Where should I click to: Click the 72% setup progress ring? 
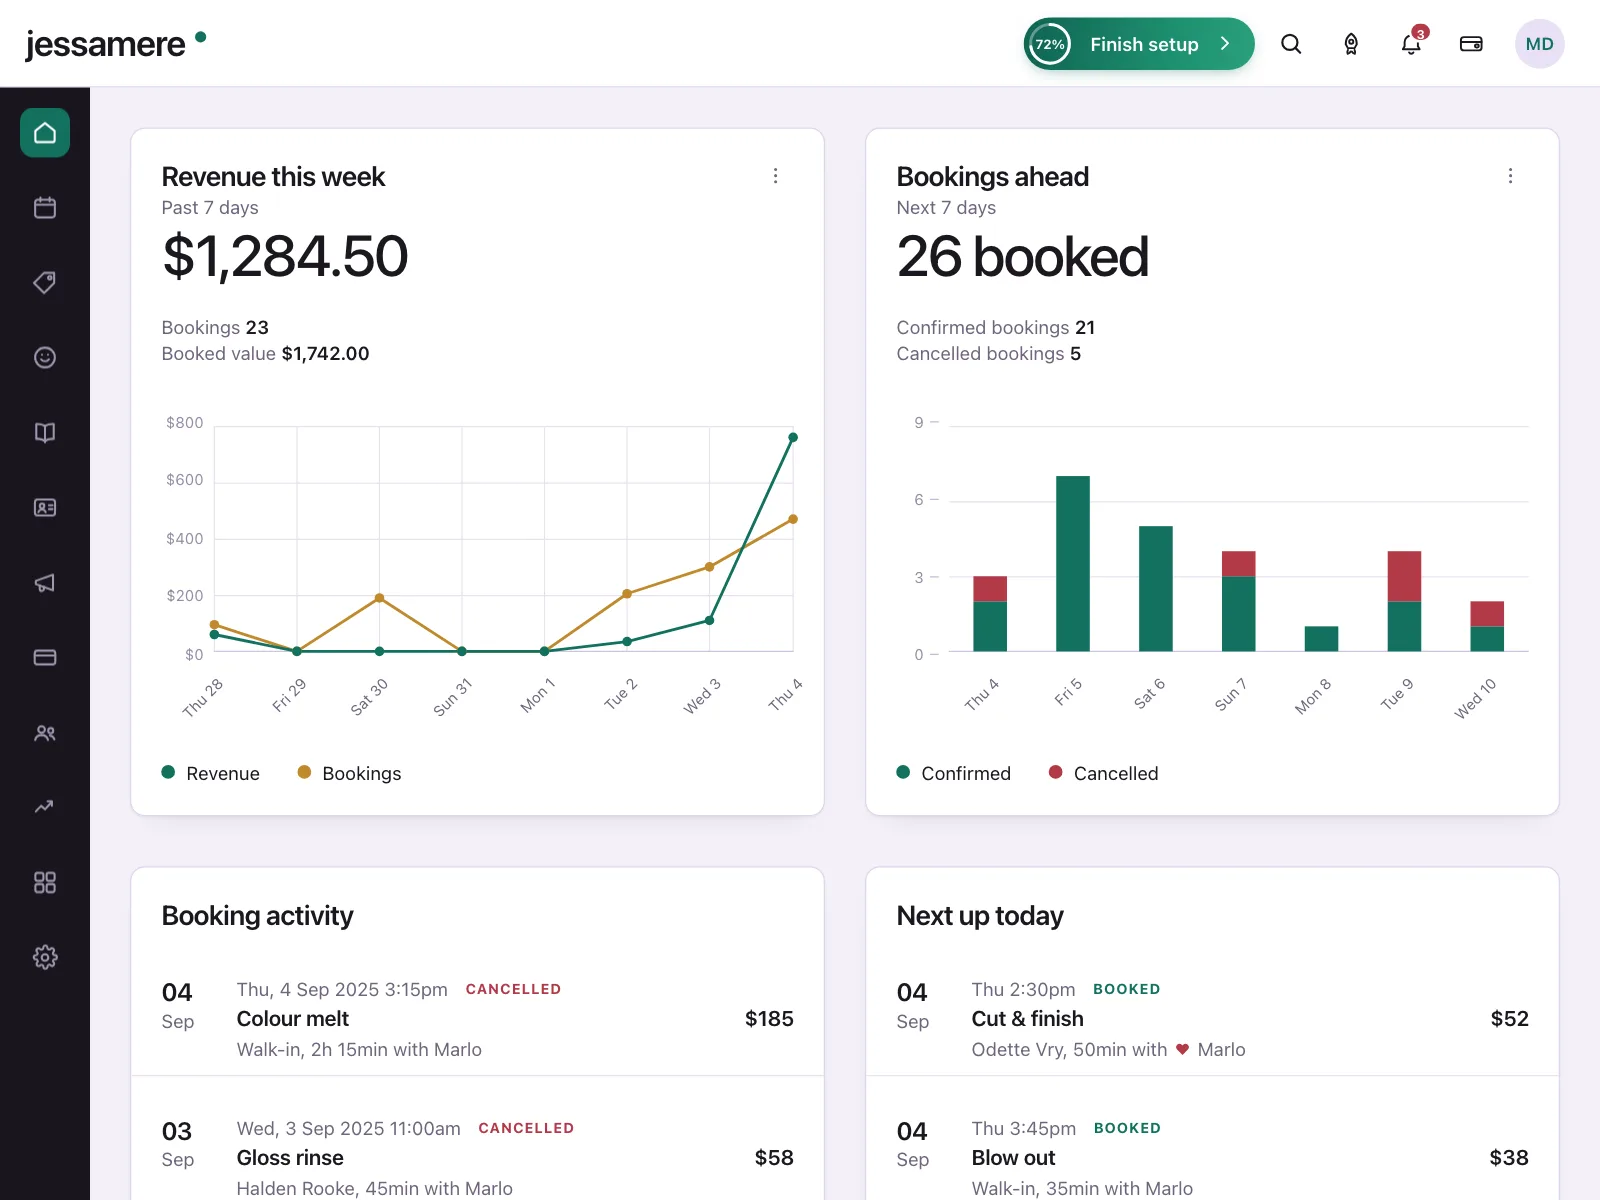1050,44
